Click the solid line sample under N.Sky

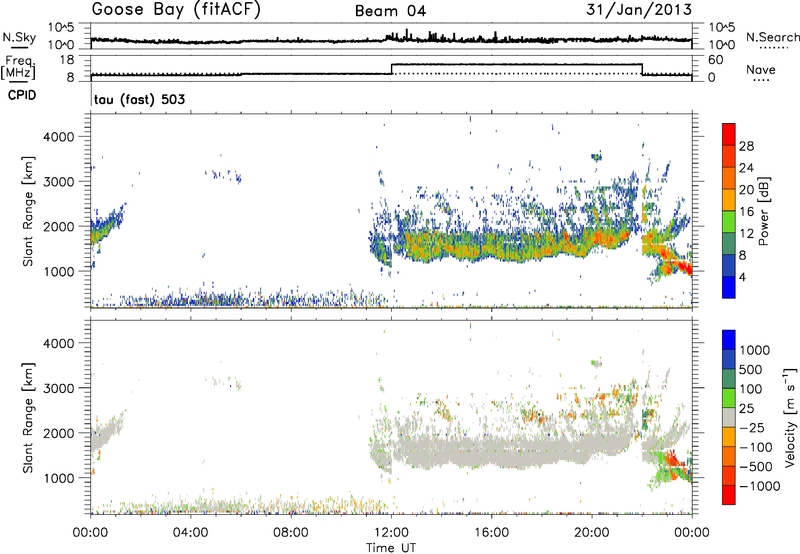[19, 47]
